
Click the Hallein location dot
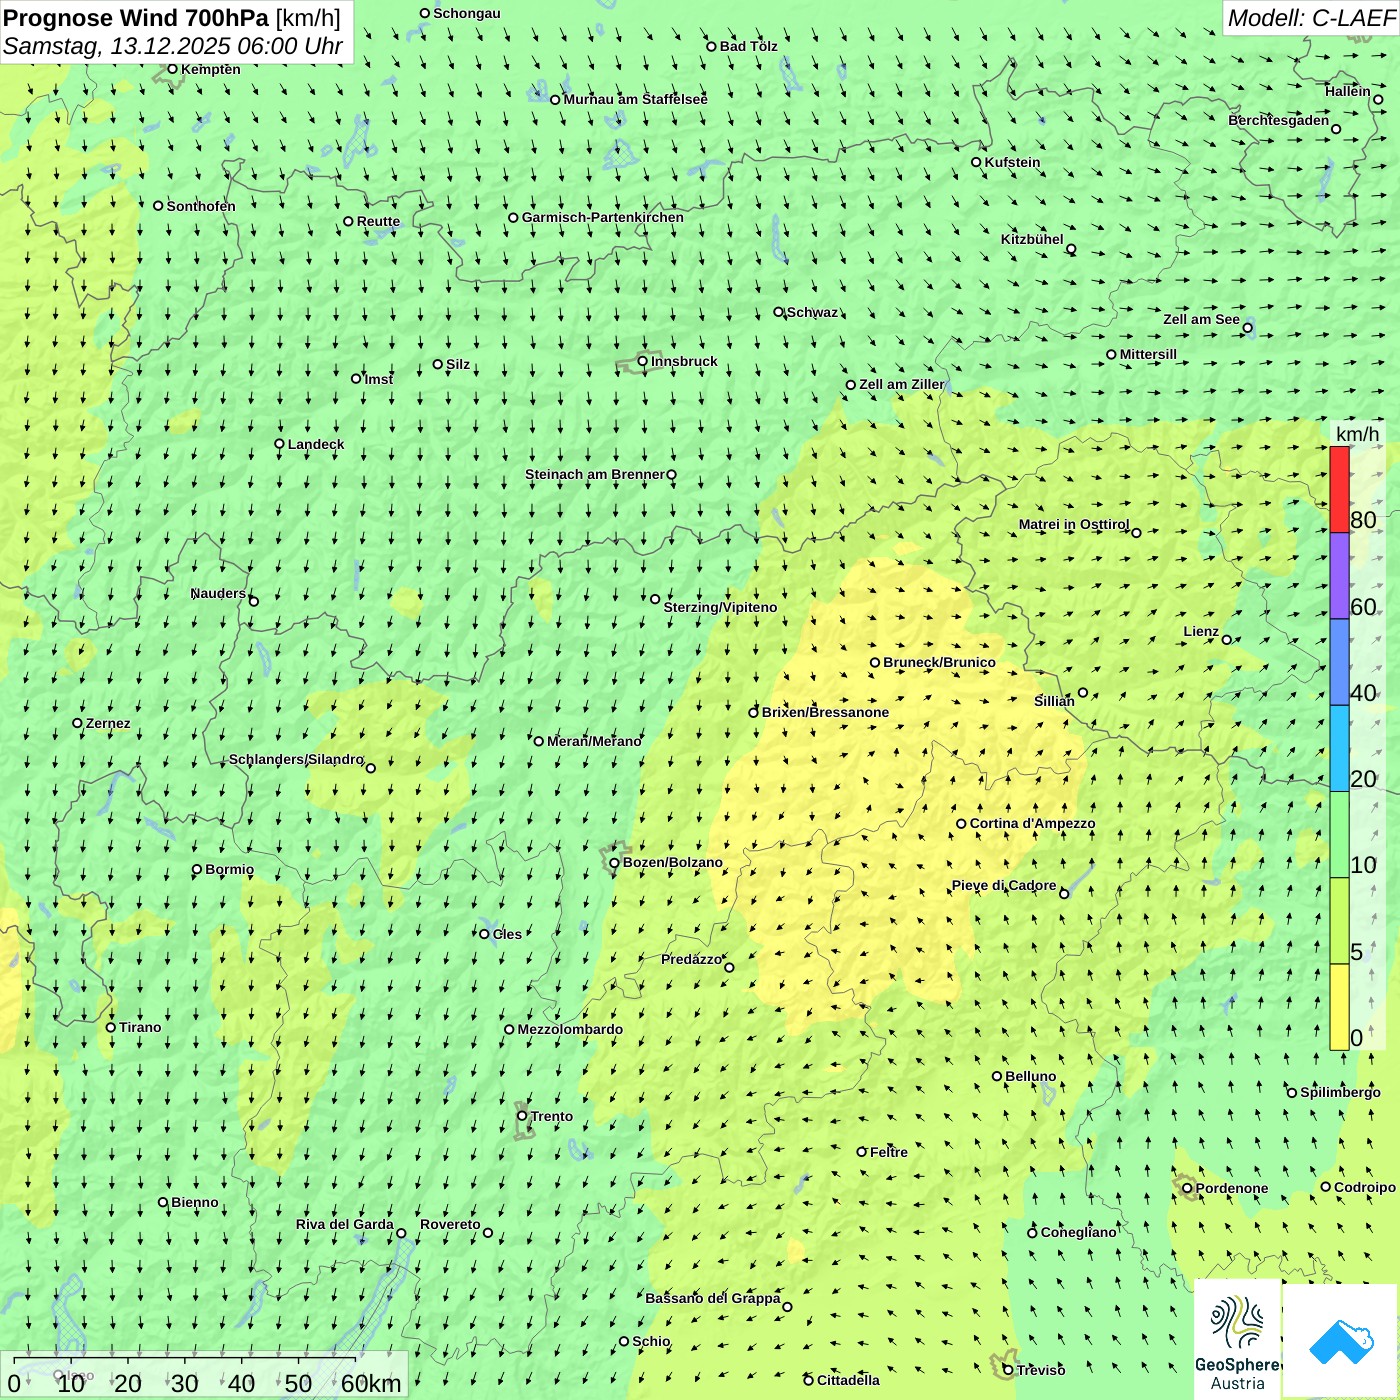click(x=1378, y=100)
